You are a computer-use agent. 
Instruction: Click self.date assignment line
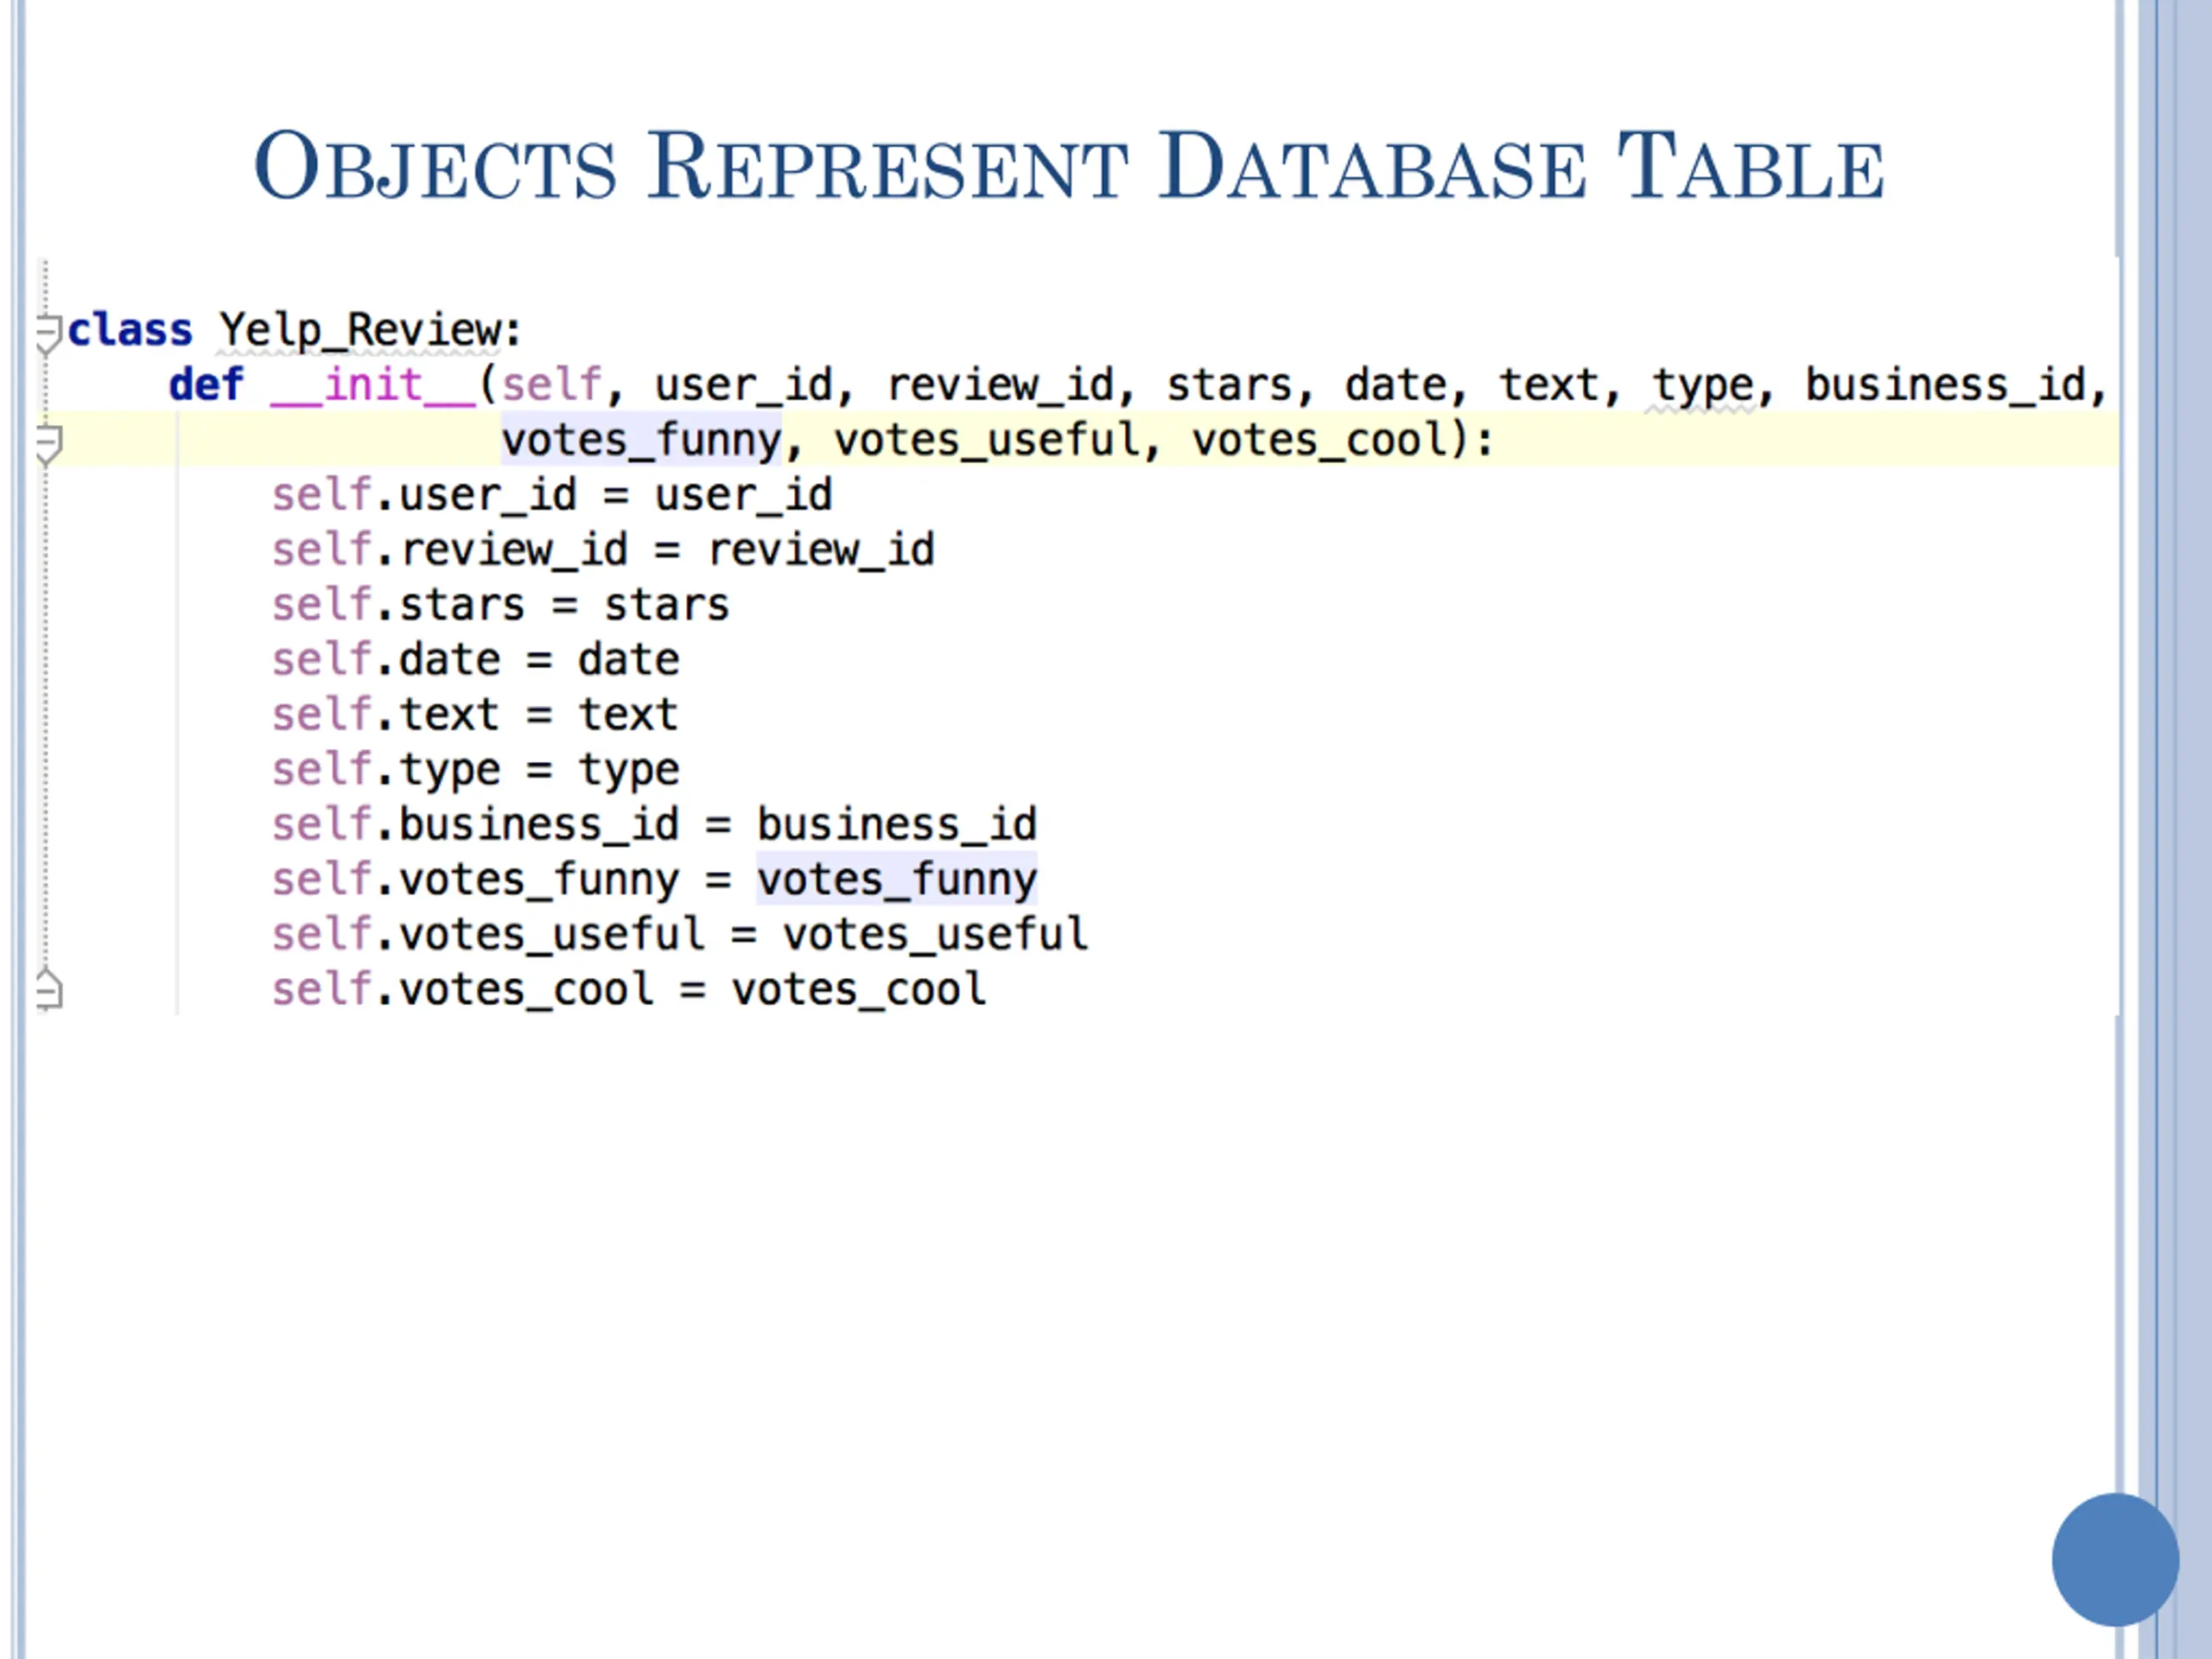tap(475, 660)
